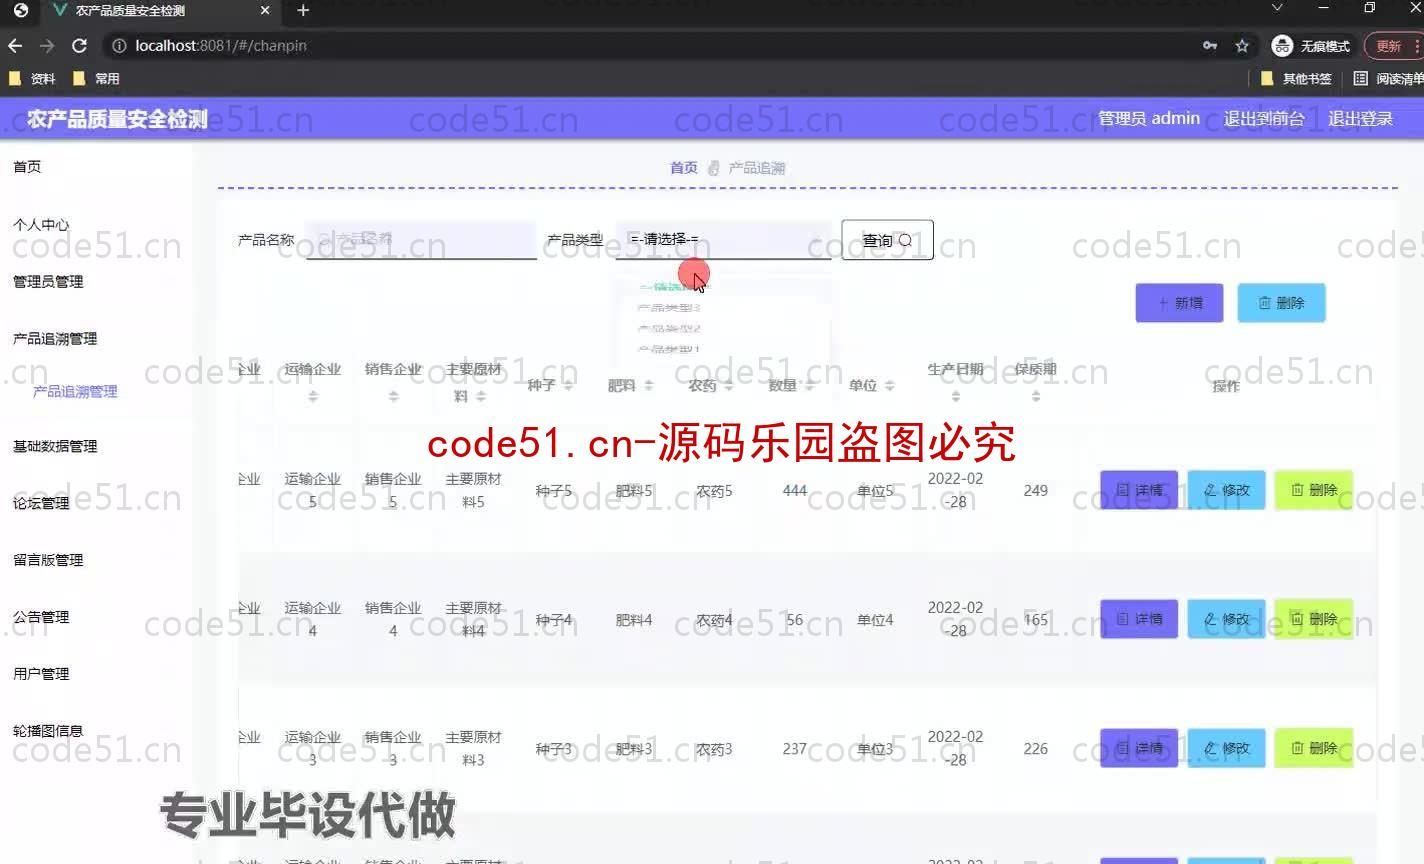Viewport: 1424px width, 864px height.
Task: Go back to previous browser page
Action: tap(15, 46)
